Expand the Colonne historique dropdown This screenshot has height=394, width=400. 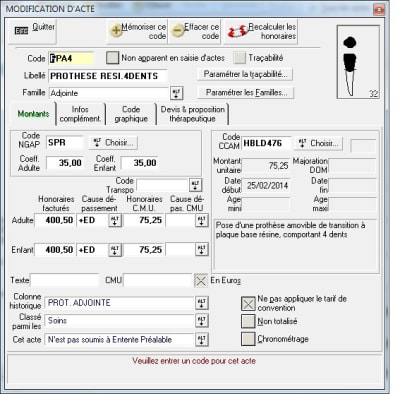point(202,303)
